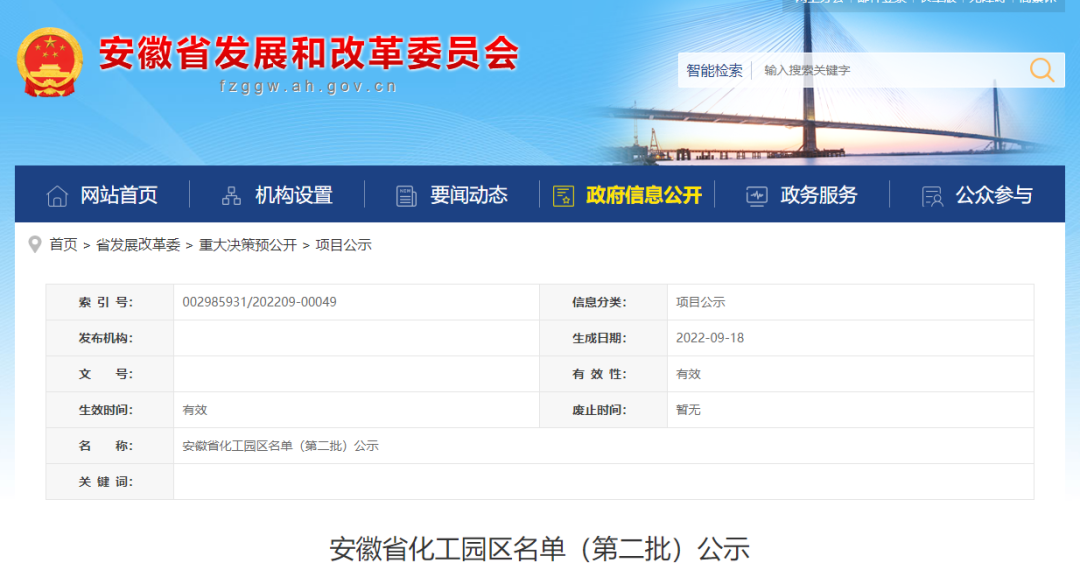Click the 有效 value in 有效性 row

point(688,373)
